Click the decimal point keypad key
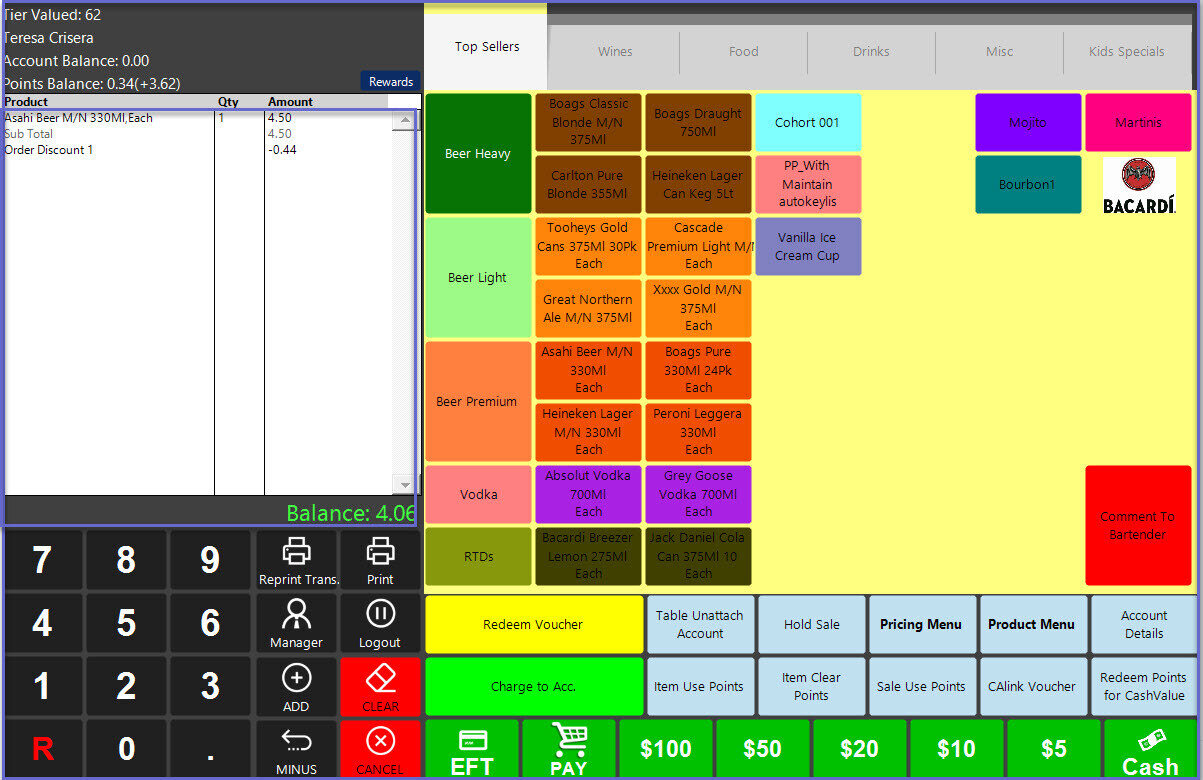1203x780 pixels. (x=210, y=749)
